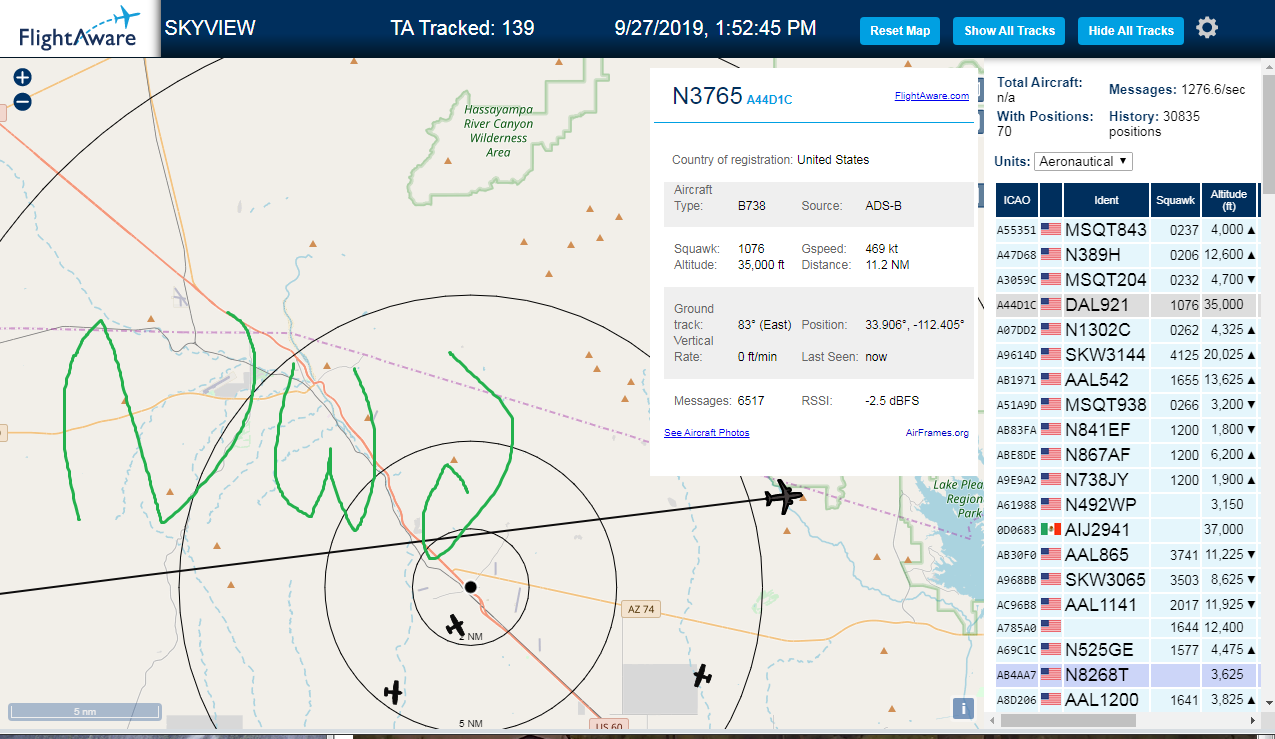Select the N8268T row
This screenshot has height=739, width=1275.
coord(1126,675)
